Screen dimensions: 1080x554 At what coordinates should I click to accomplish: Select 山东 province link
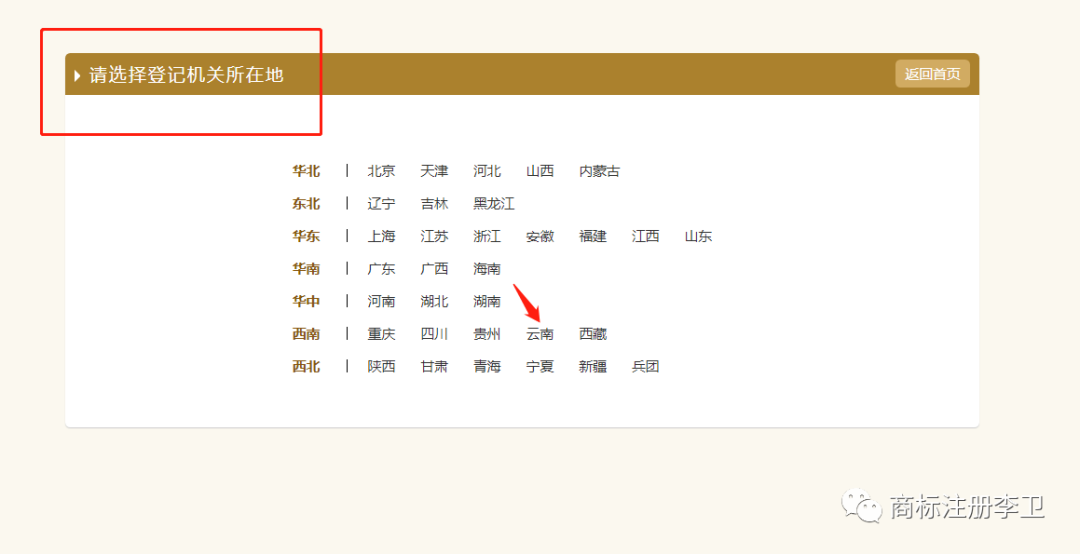(x=698, y=236)
